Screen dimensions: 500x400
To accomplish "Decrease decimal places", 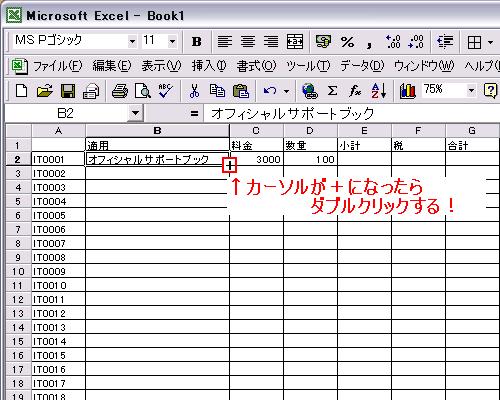I will point(416,42).
